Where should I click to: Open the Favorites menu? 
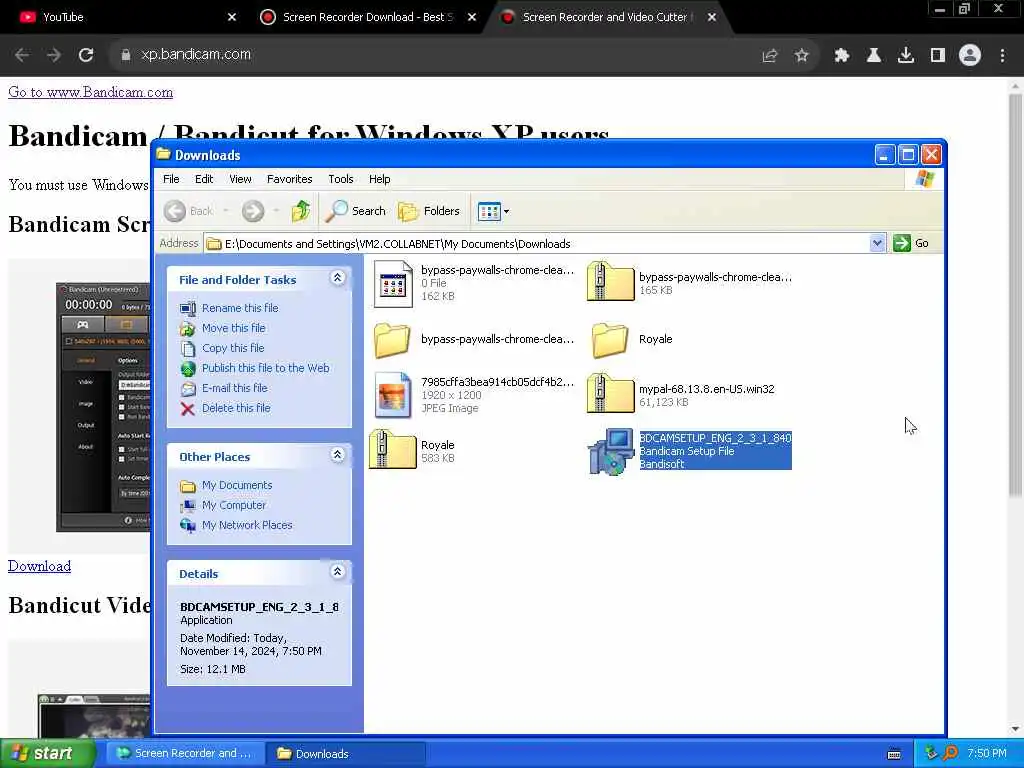click(289, 179)
